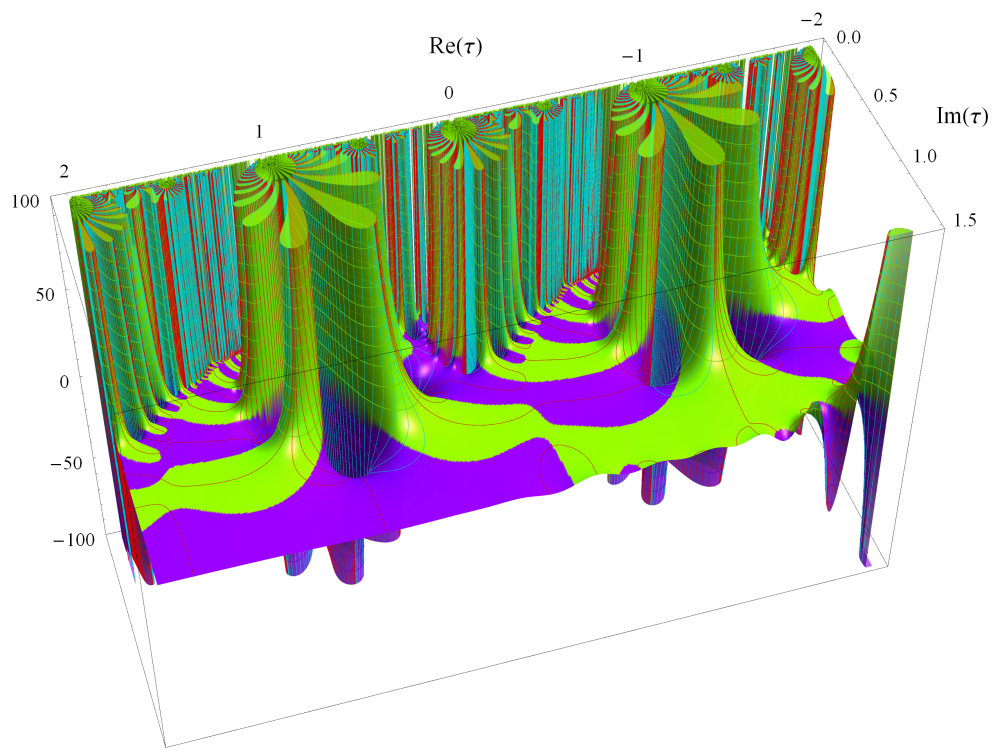Select the tick label 1 on Re(τ) axis

pos(259,131)
